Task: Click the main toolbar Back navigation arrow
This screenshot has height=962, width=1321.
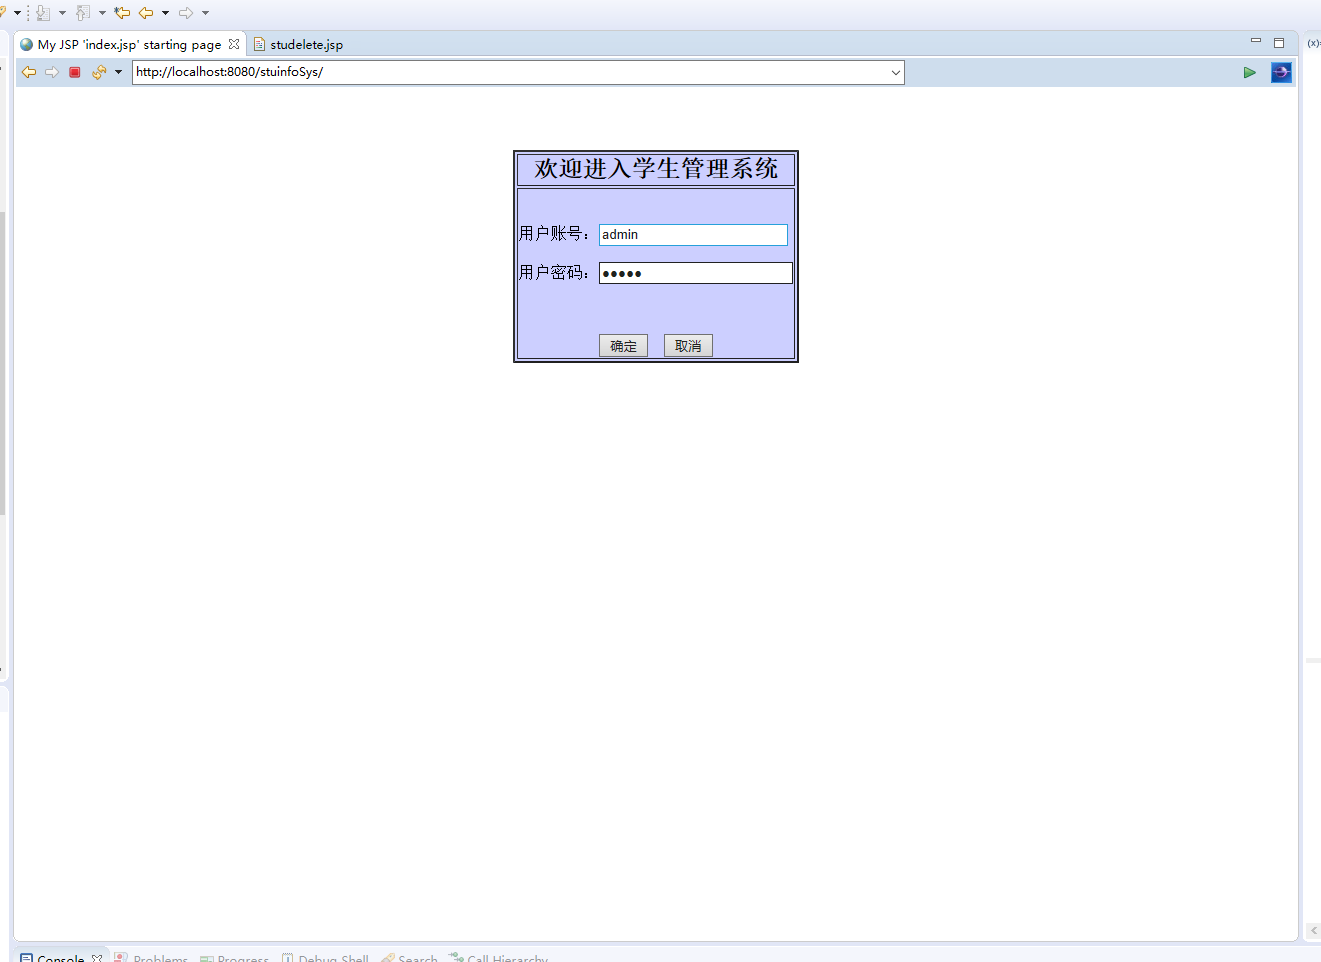Action: [146, 13]
